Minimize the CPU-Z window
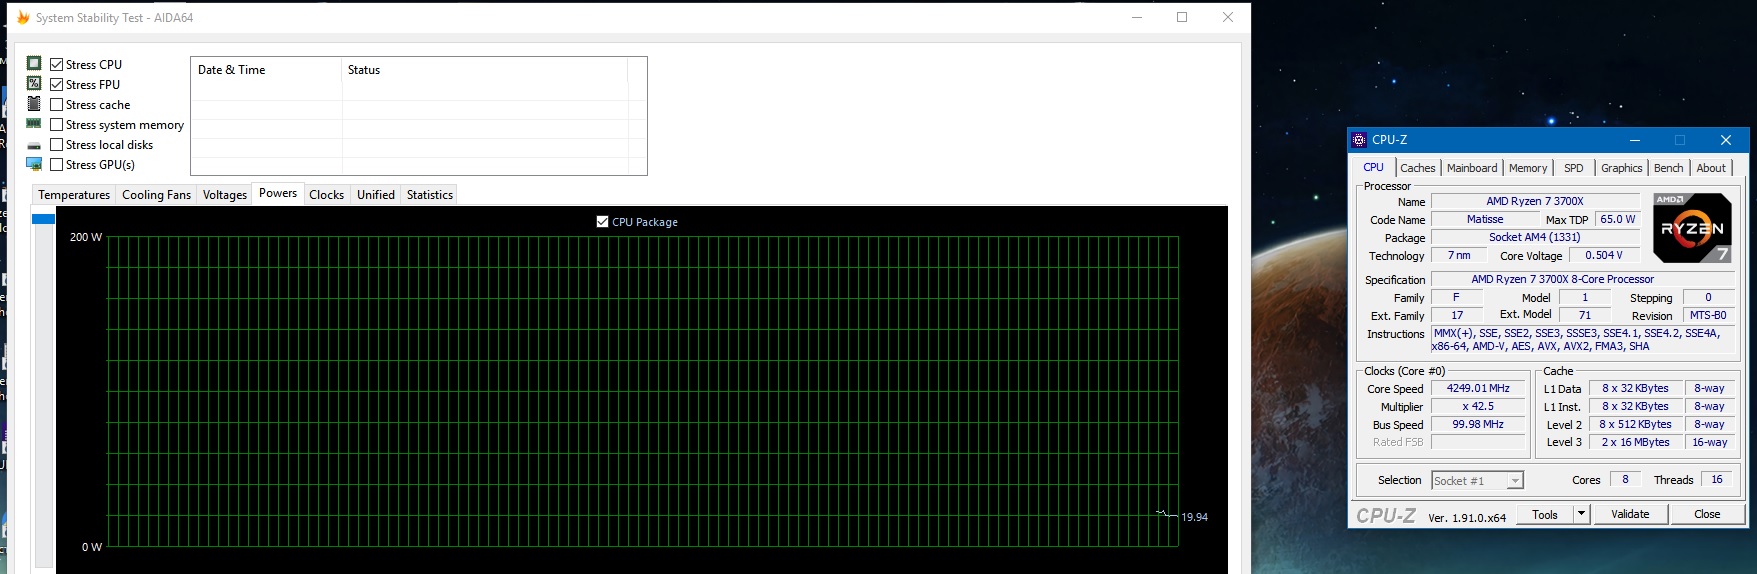Screen dimensions: 1757x574 tap(1635, 140)
